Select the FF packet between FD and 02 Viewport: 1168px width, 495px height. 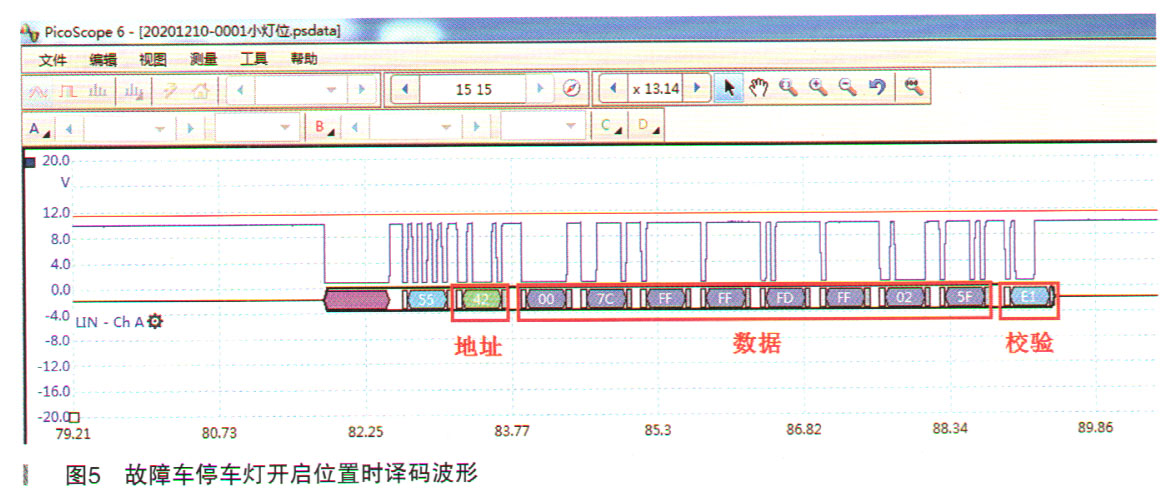coord(844,299)
